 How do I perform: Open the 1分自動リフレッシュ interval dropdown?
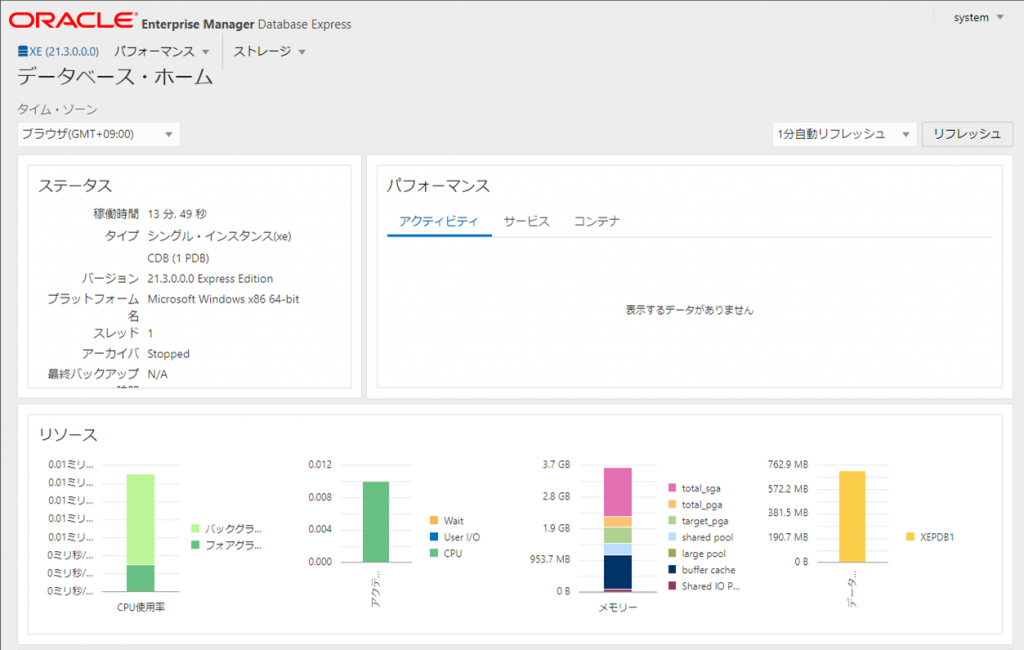point(844,134)
